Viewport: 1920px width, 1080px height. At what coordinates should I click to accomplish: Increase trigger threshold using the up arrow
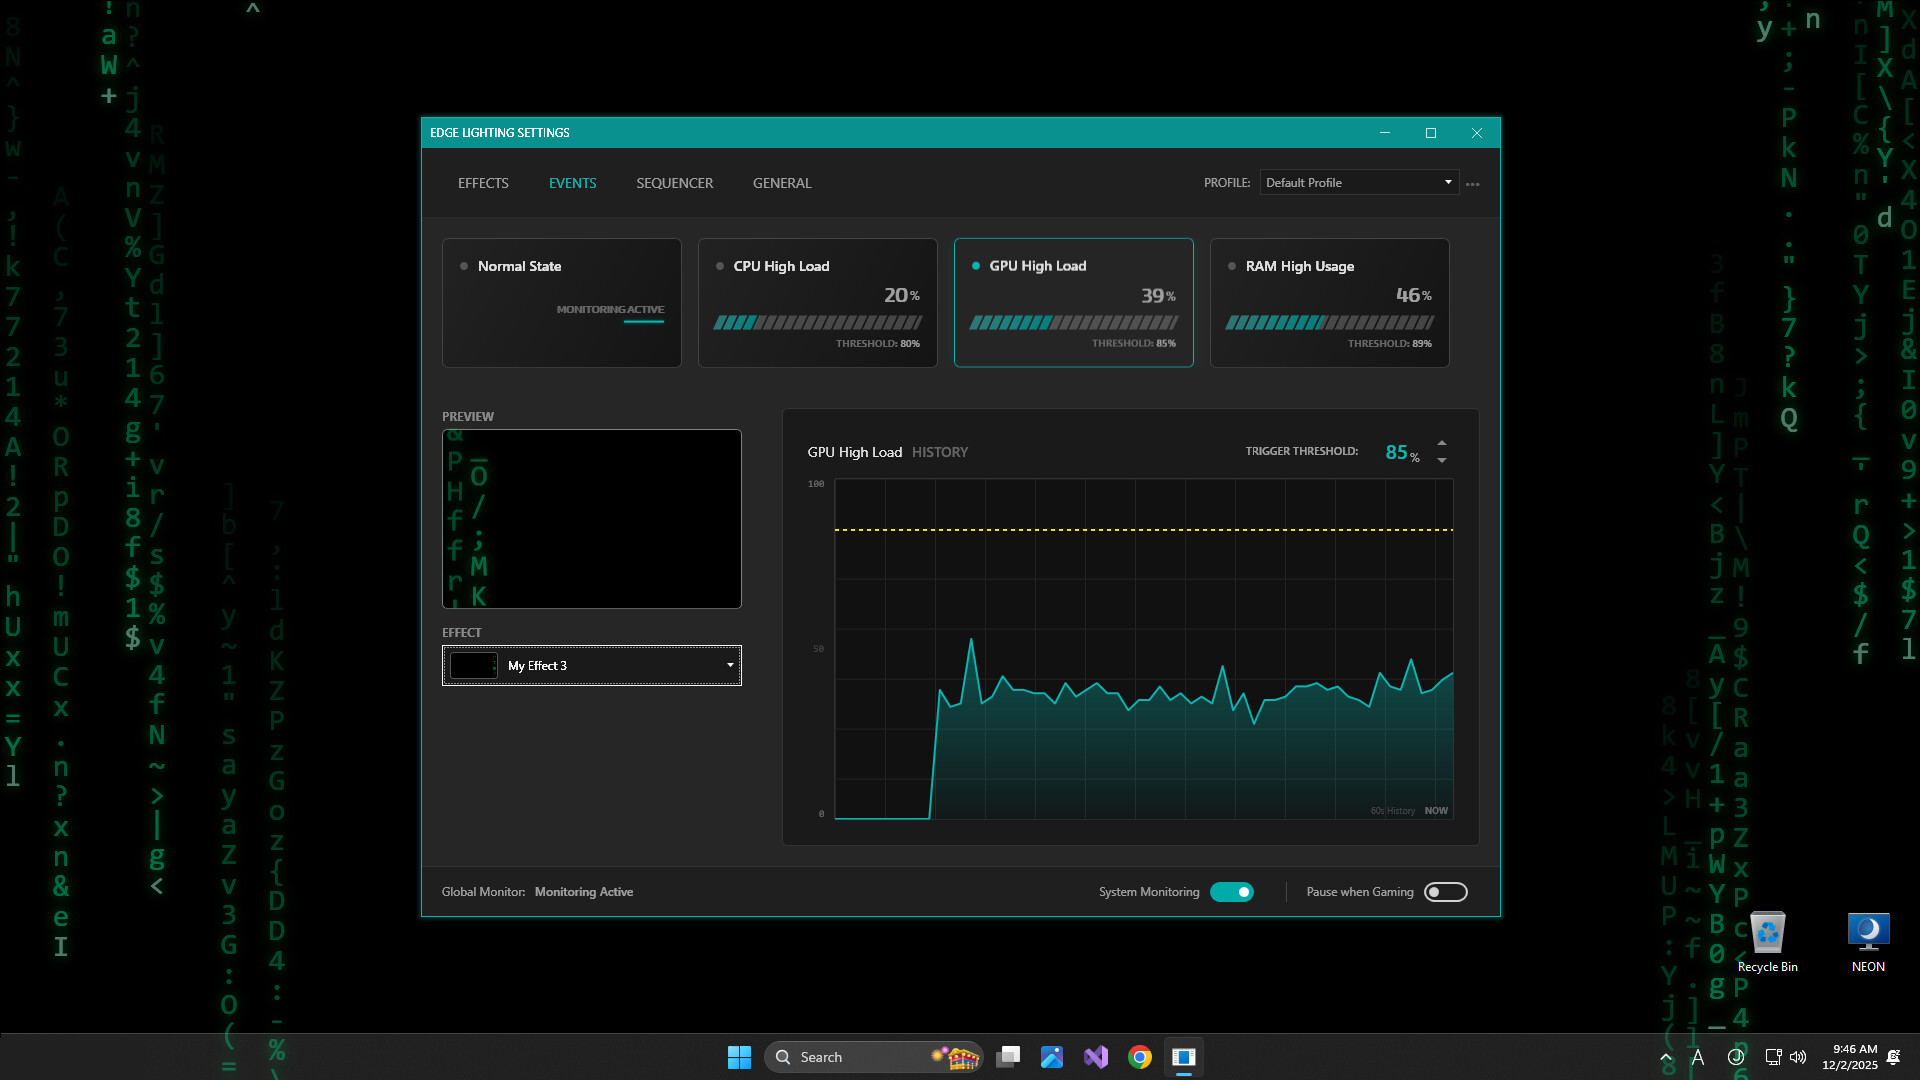tap(1441, 444)
